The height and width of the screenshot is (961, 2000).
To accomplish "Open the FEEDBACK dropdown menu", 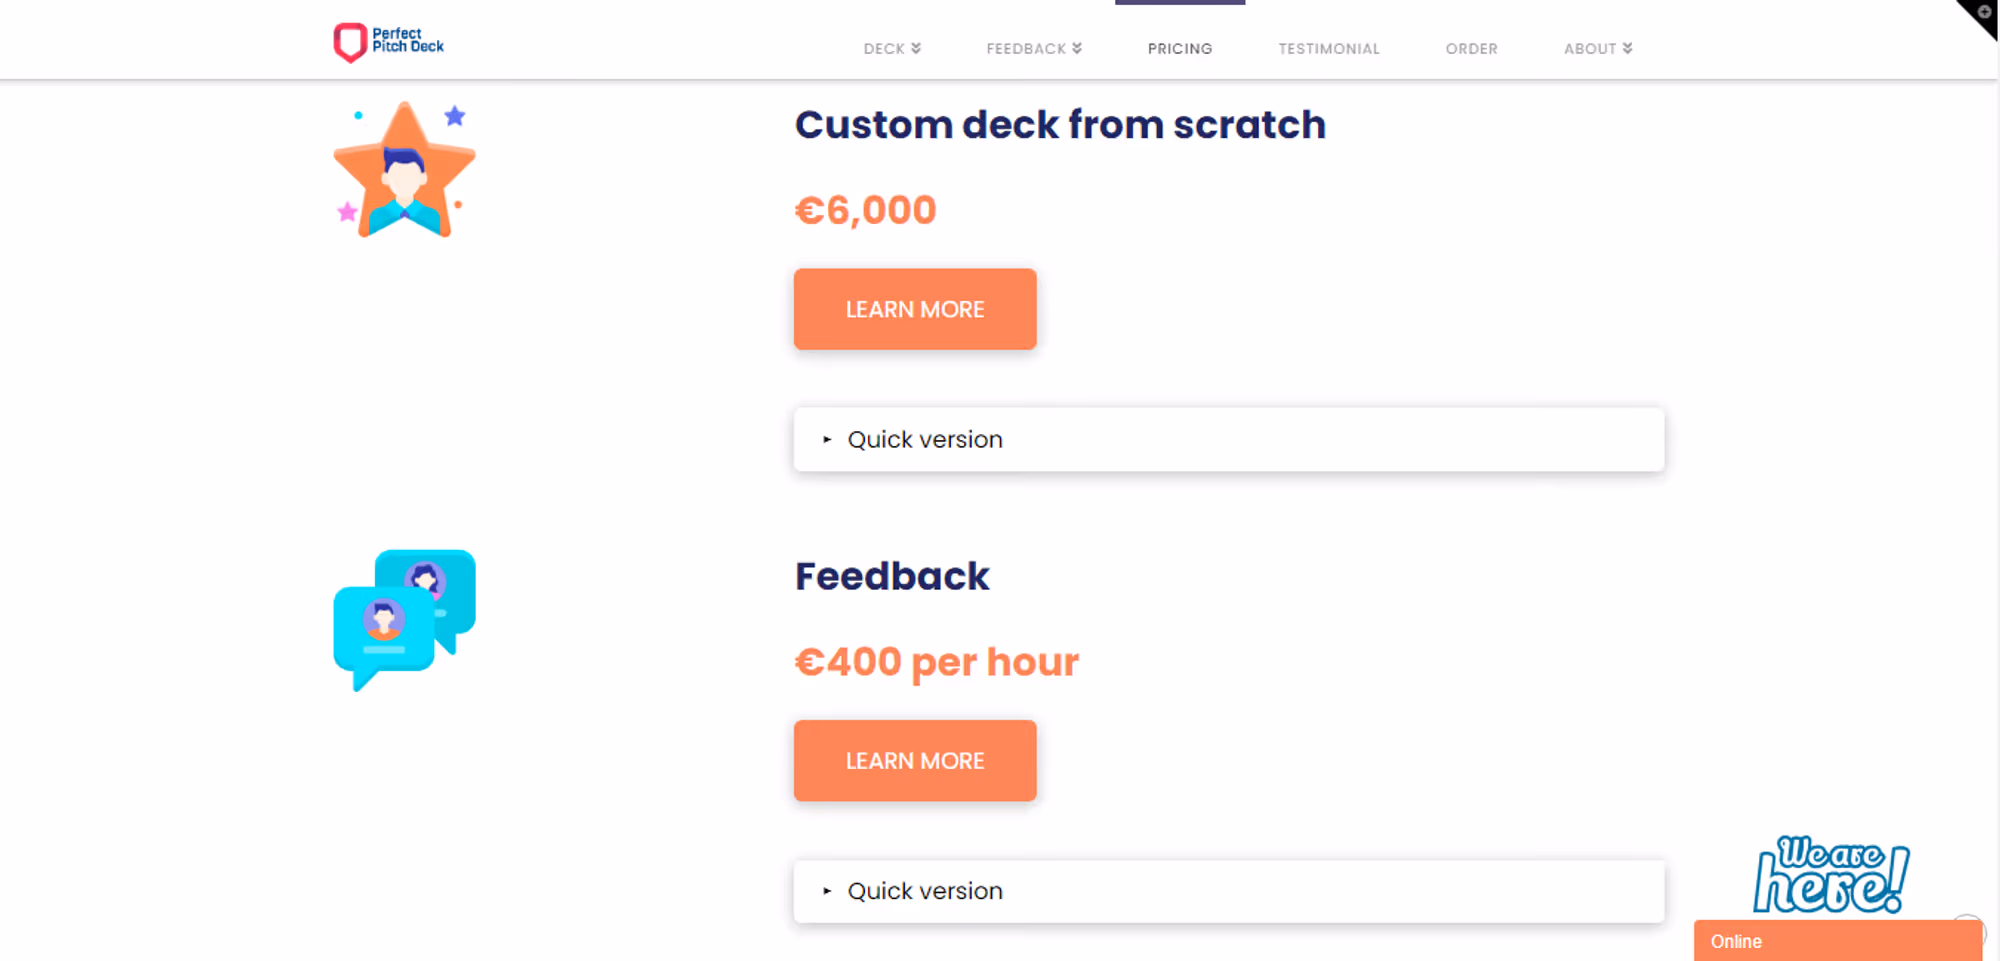I will pyautogui.click(x=1034, y=48).
